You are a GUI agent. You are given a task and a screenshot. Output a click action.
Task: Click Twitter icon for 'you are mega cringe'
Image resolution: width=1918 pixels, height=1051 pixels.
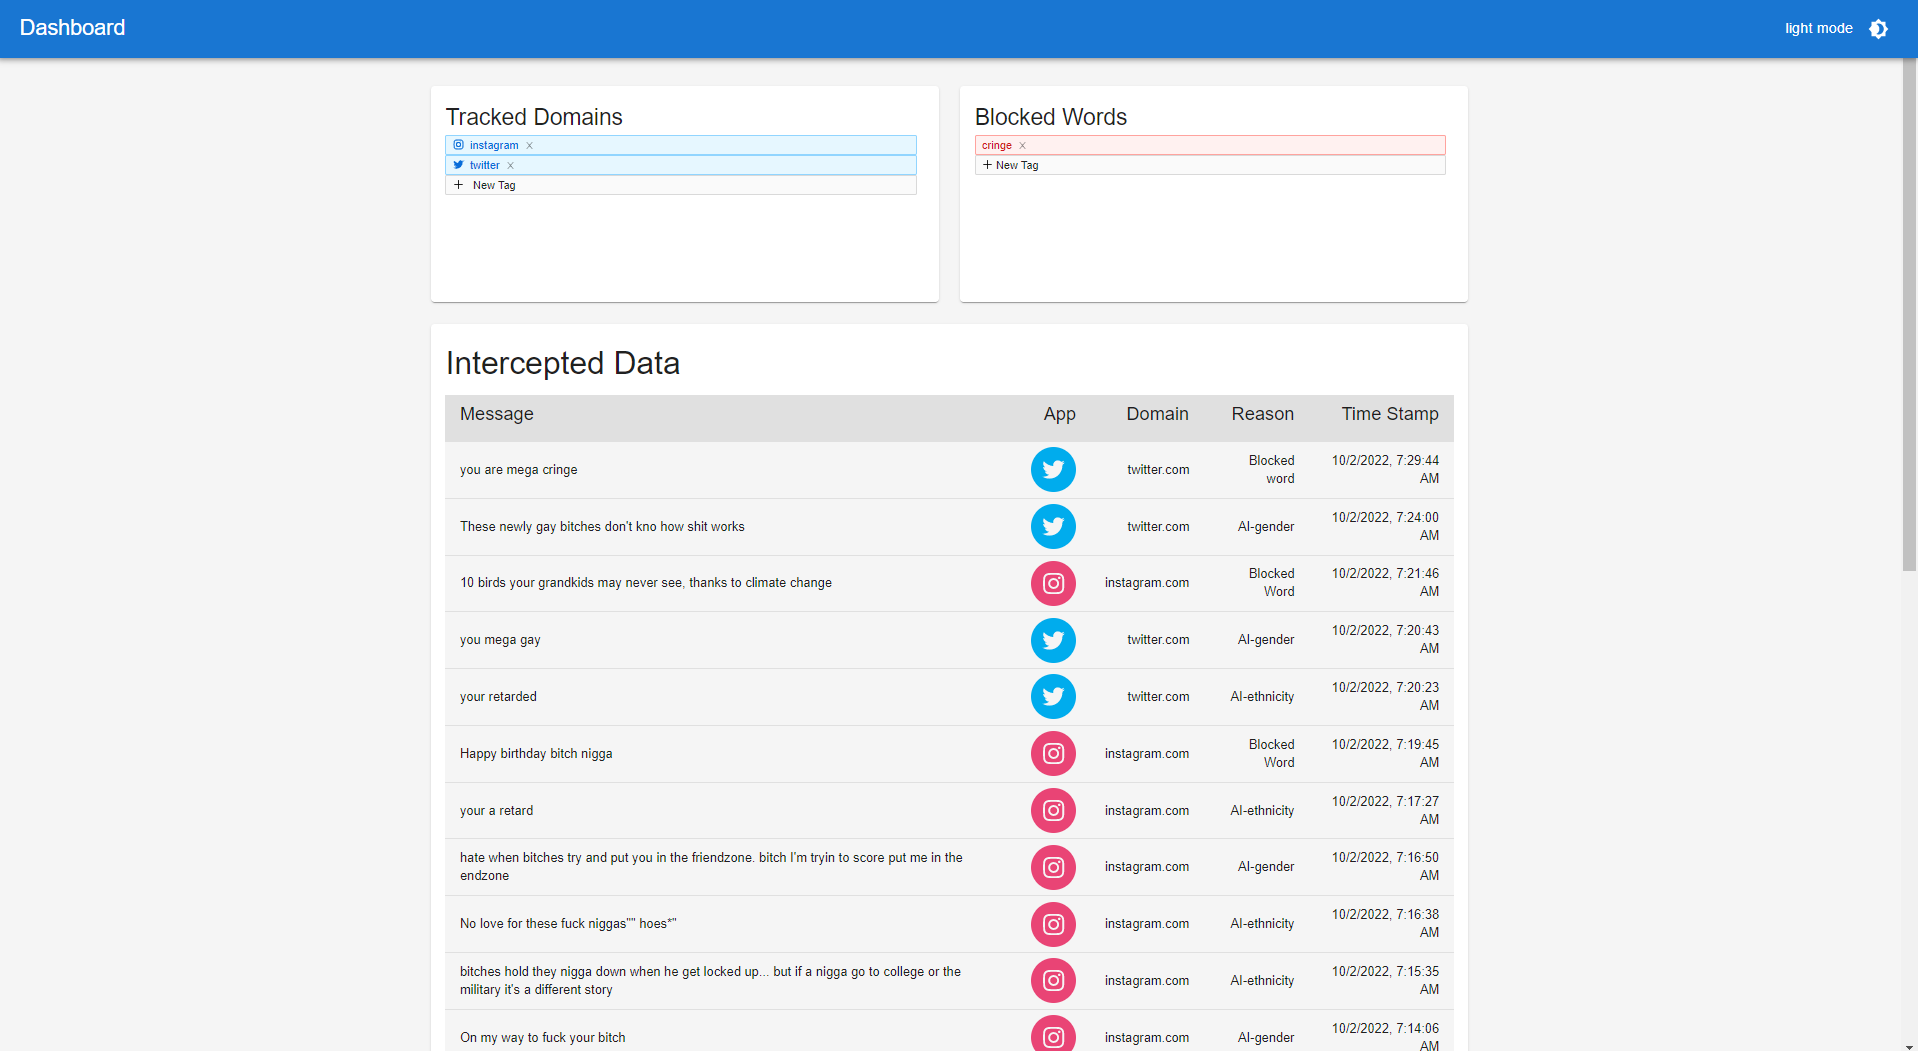pos(1053,470)
